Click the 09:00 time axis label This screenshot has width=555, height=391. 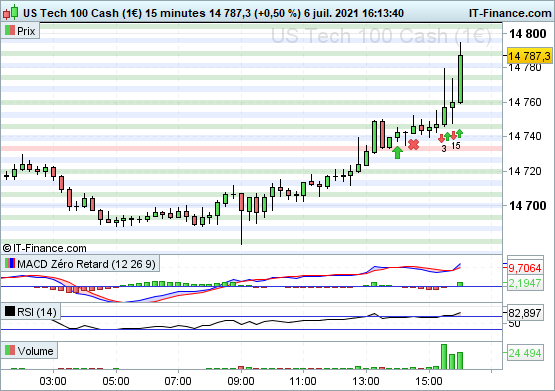(241, 381)
